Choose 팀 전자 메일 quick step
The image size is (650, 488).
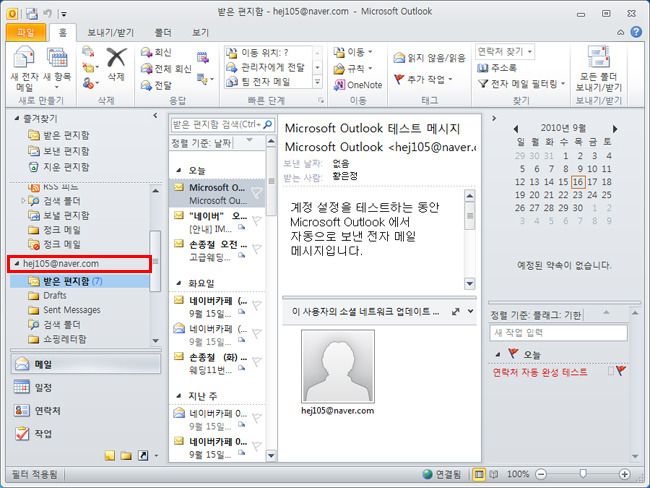(x=268, y=82)
